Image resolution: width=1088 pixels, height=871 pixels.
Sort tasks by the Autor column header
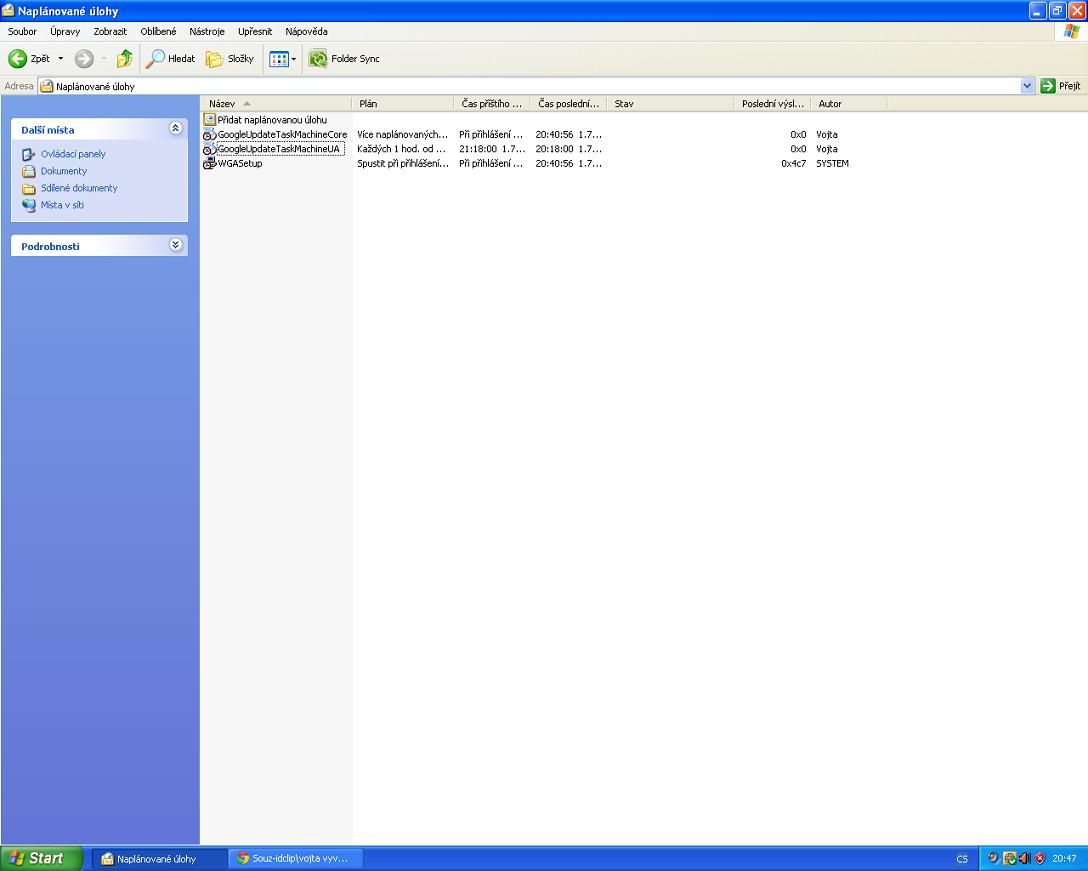click(849, 103)
